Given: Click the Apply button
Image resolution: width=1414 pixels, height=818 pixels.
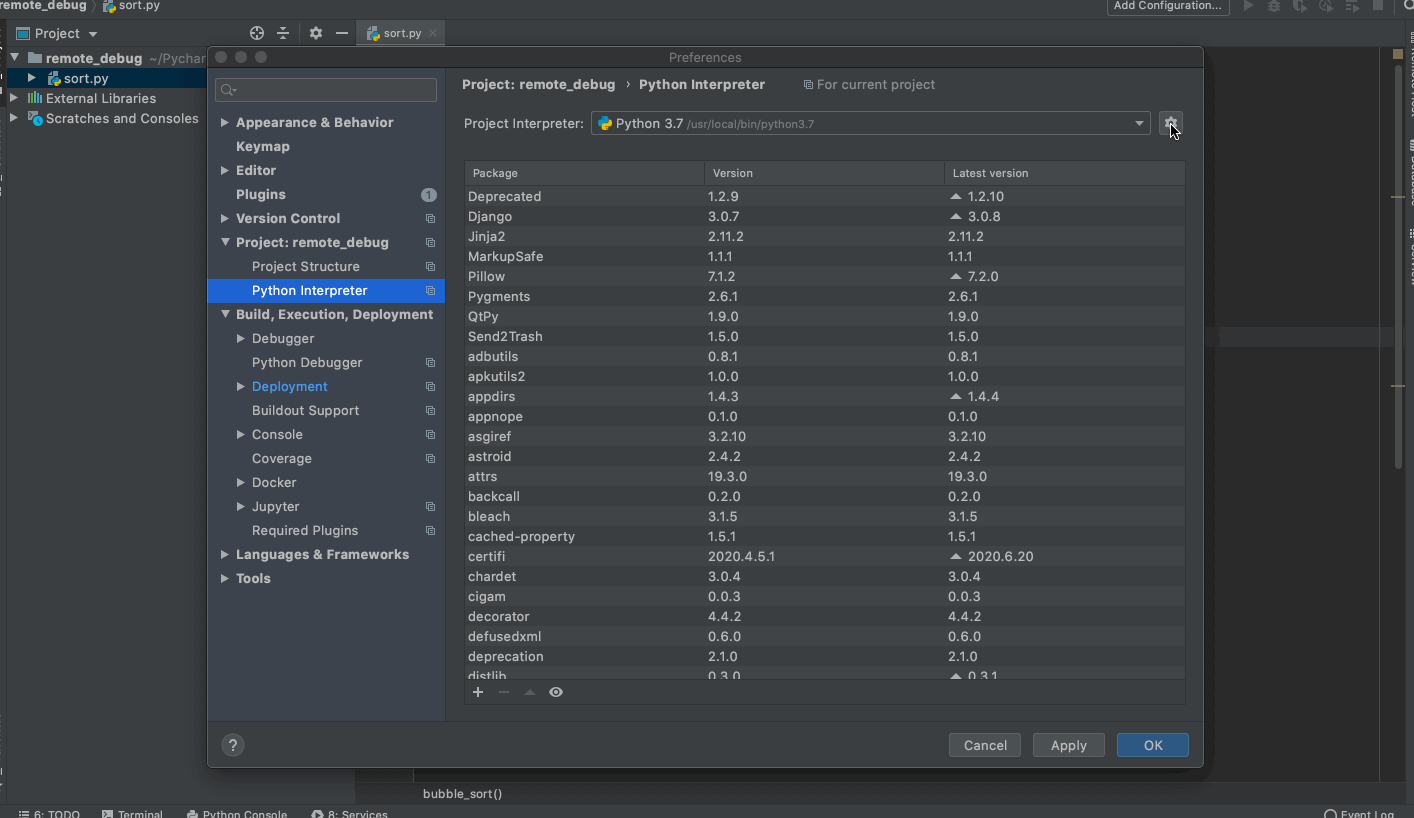Looking at the screenshot, I should pos(1068,745).
